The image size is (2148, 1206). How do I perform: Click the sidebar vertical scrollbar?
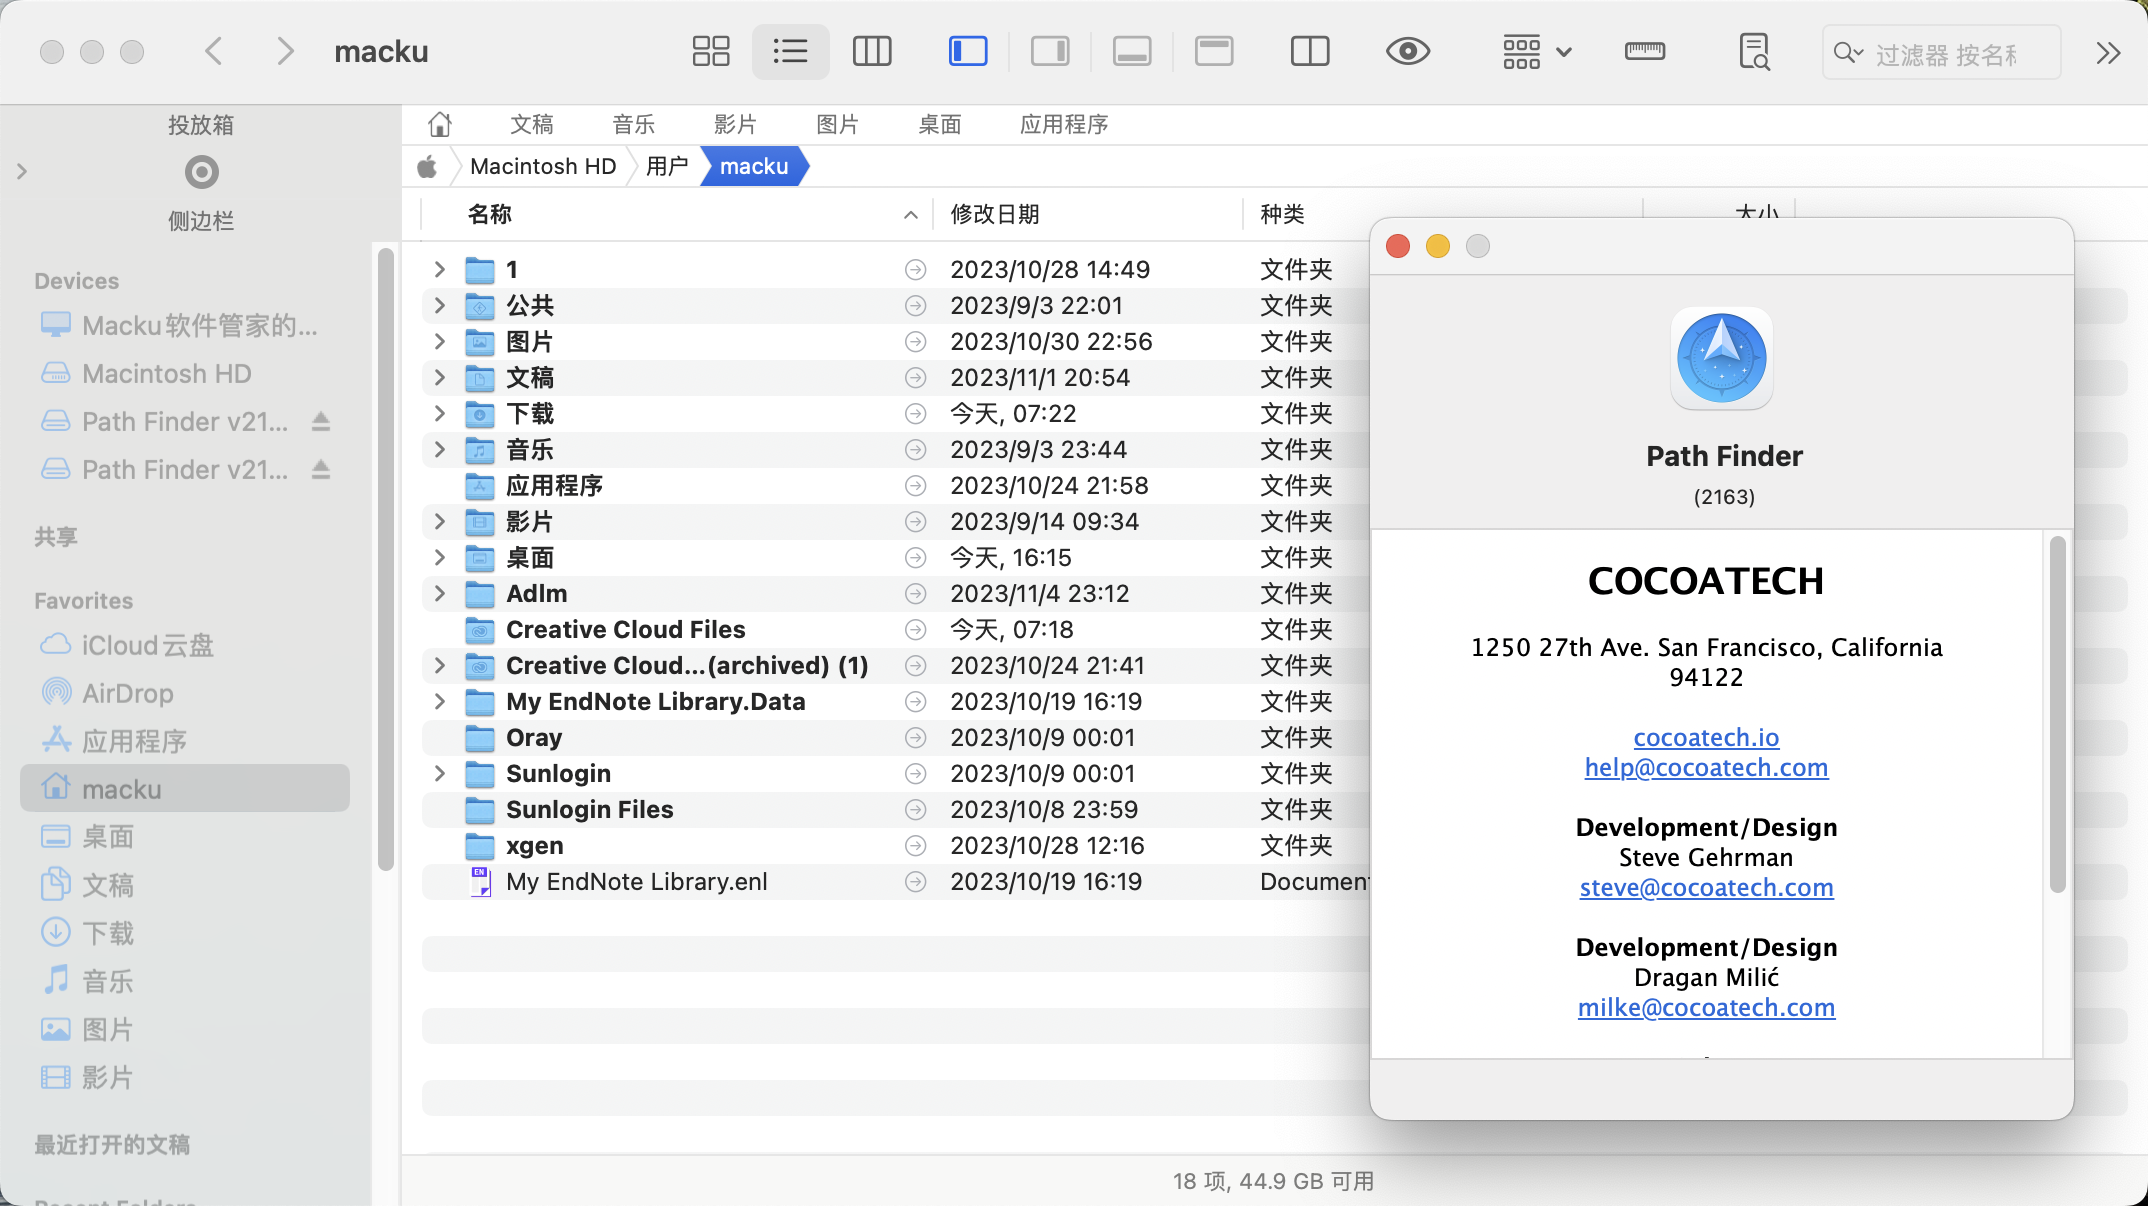pos(386,560)
